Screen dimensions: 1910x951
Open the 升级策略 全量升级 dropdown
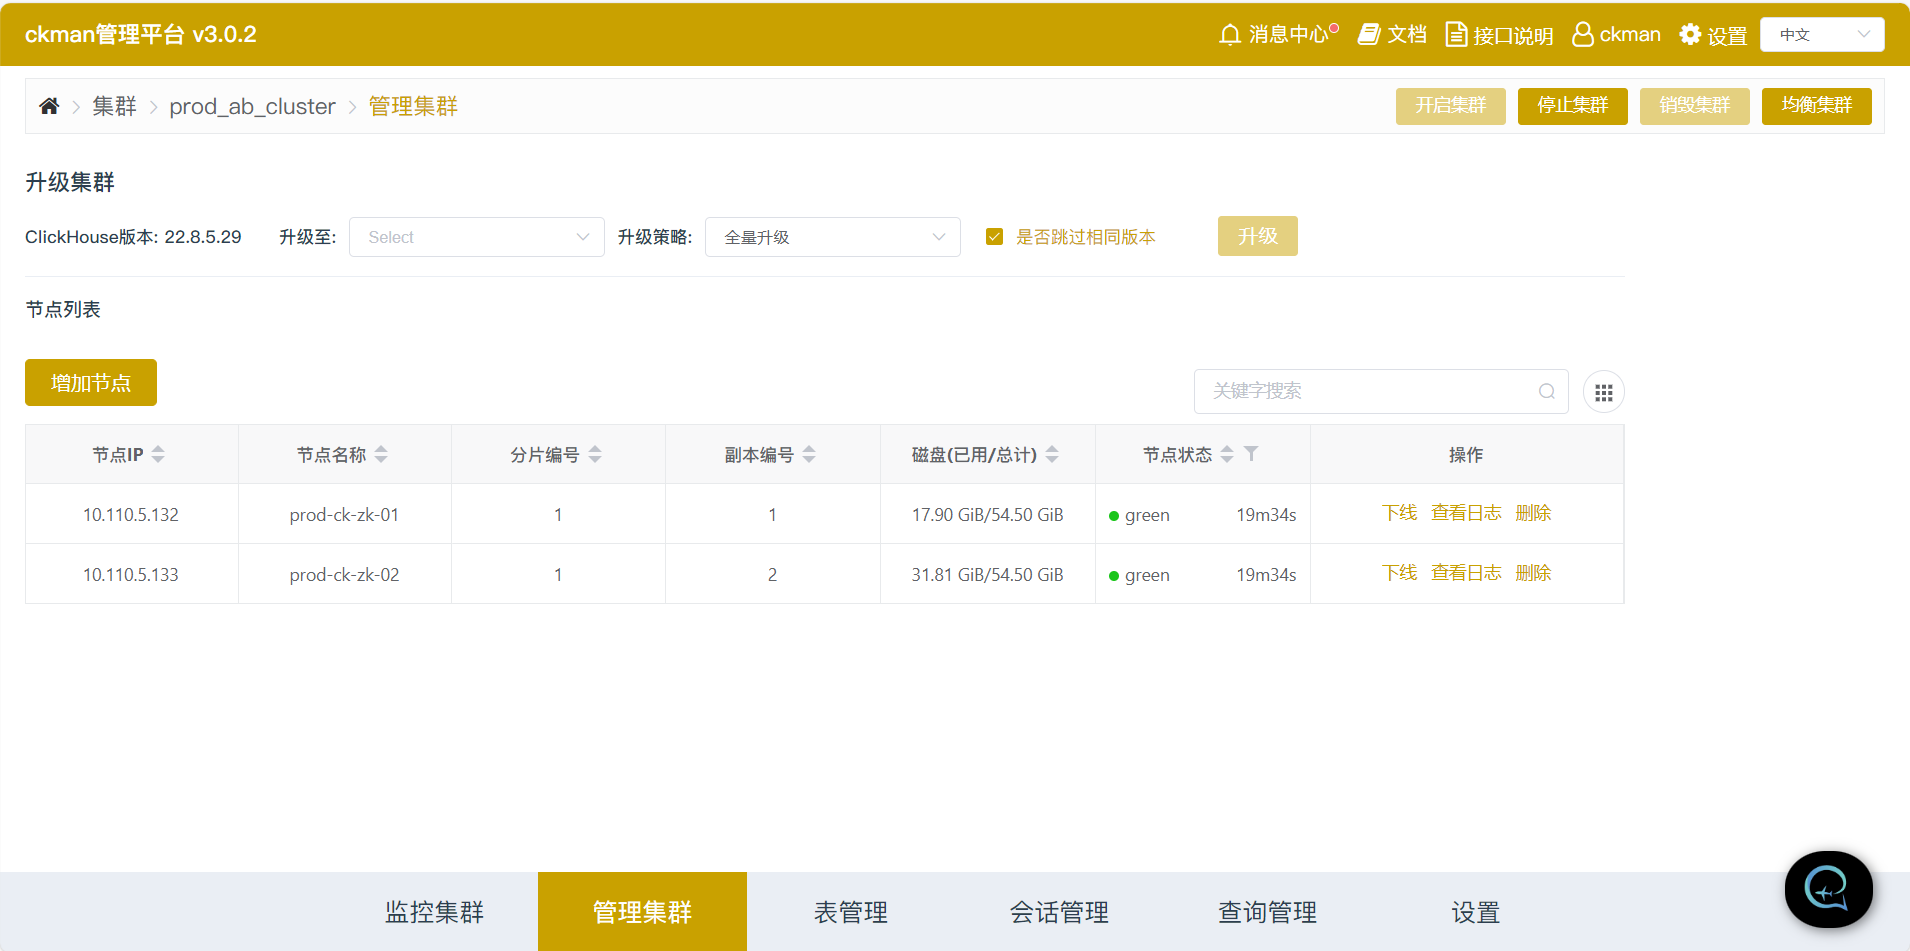click(x=833, y=237)
